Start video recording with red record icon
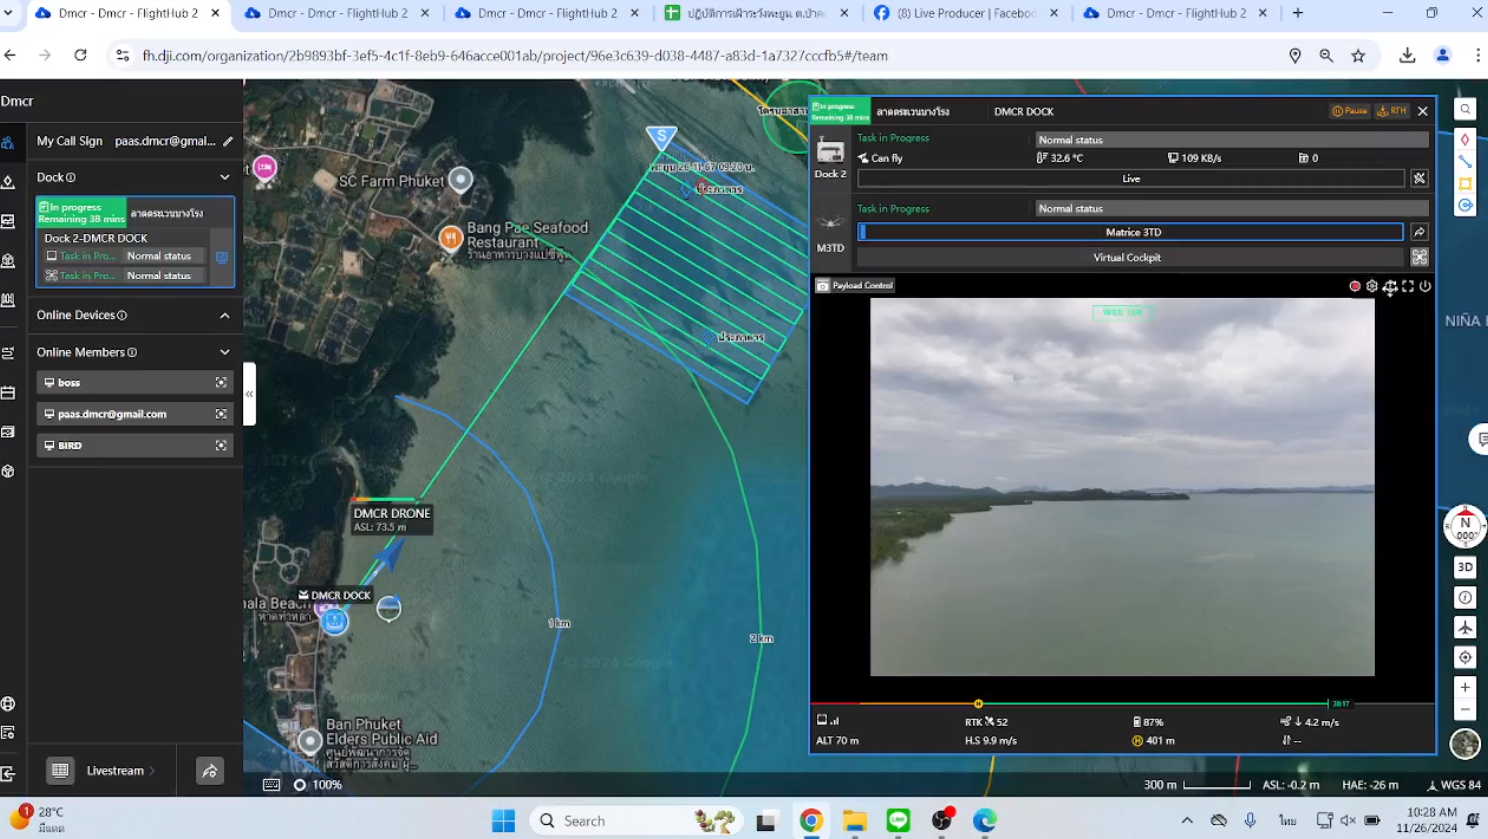 point(1355,286)
